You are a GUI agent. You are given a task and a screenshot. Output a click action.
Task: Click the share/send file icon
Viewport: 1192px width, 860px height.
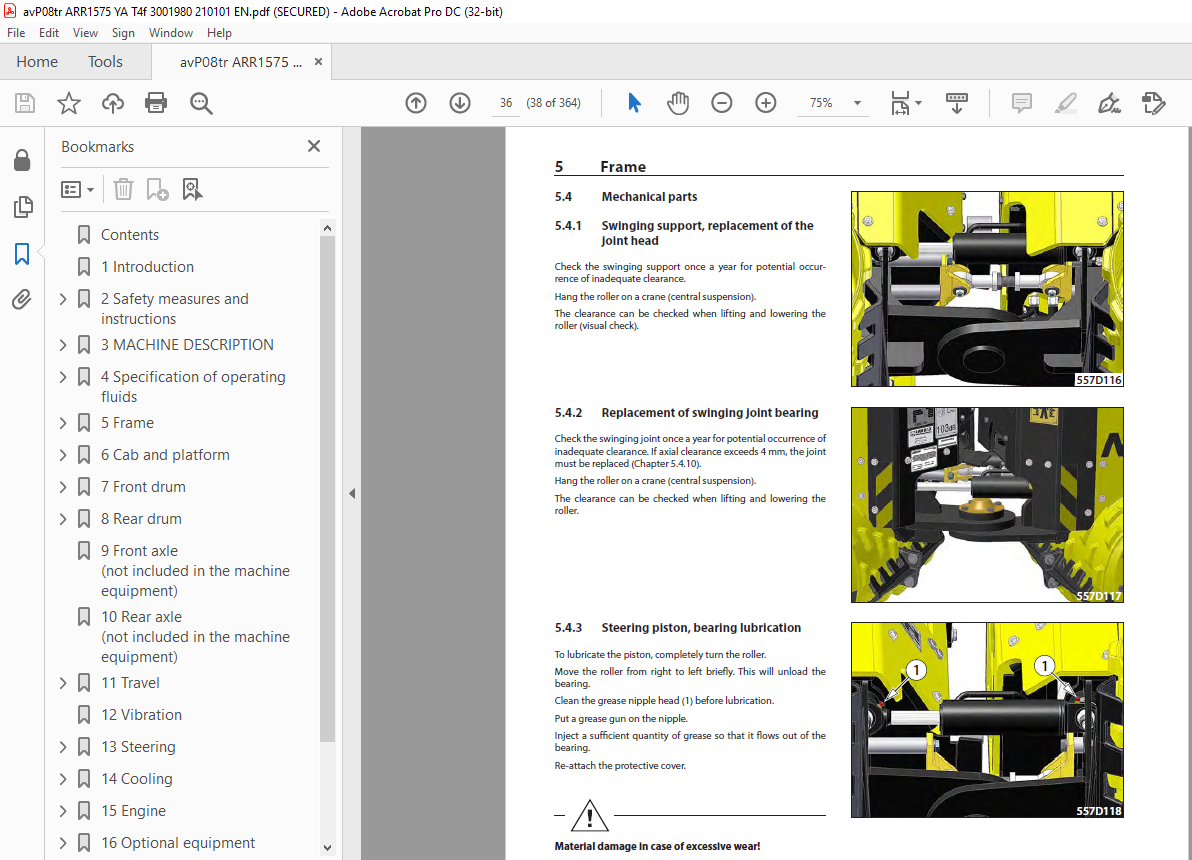pyautogui.click(x=1153, y=103)
